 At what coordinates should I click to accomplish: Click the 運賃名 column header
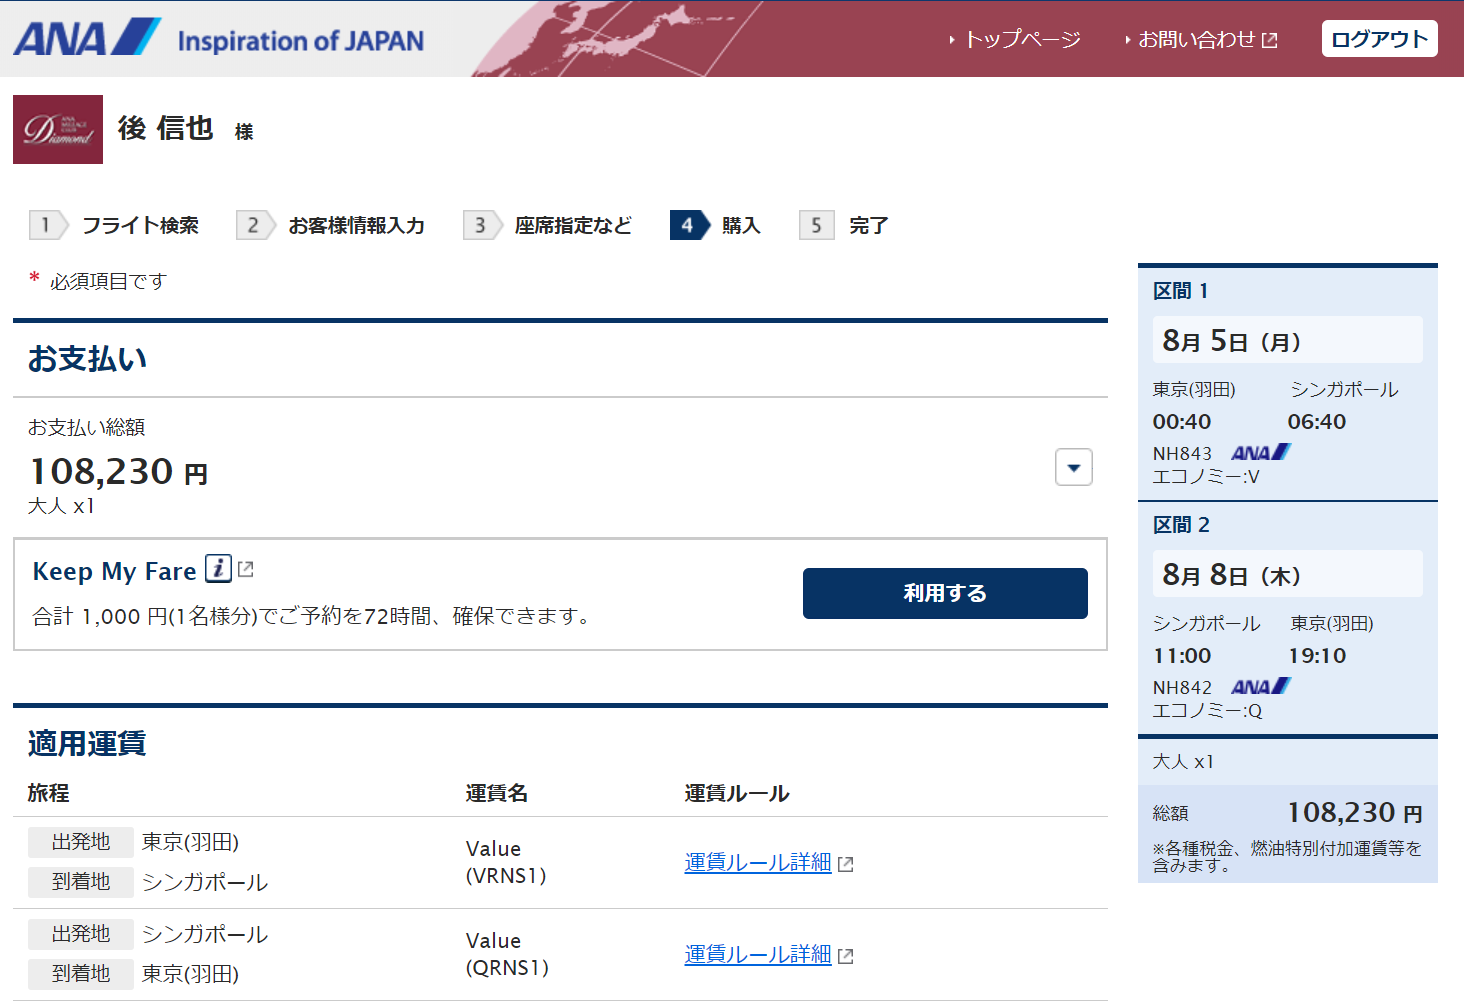click(497, 794)
